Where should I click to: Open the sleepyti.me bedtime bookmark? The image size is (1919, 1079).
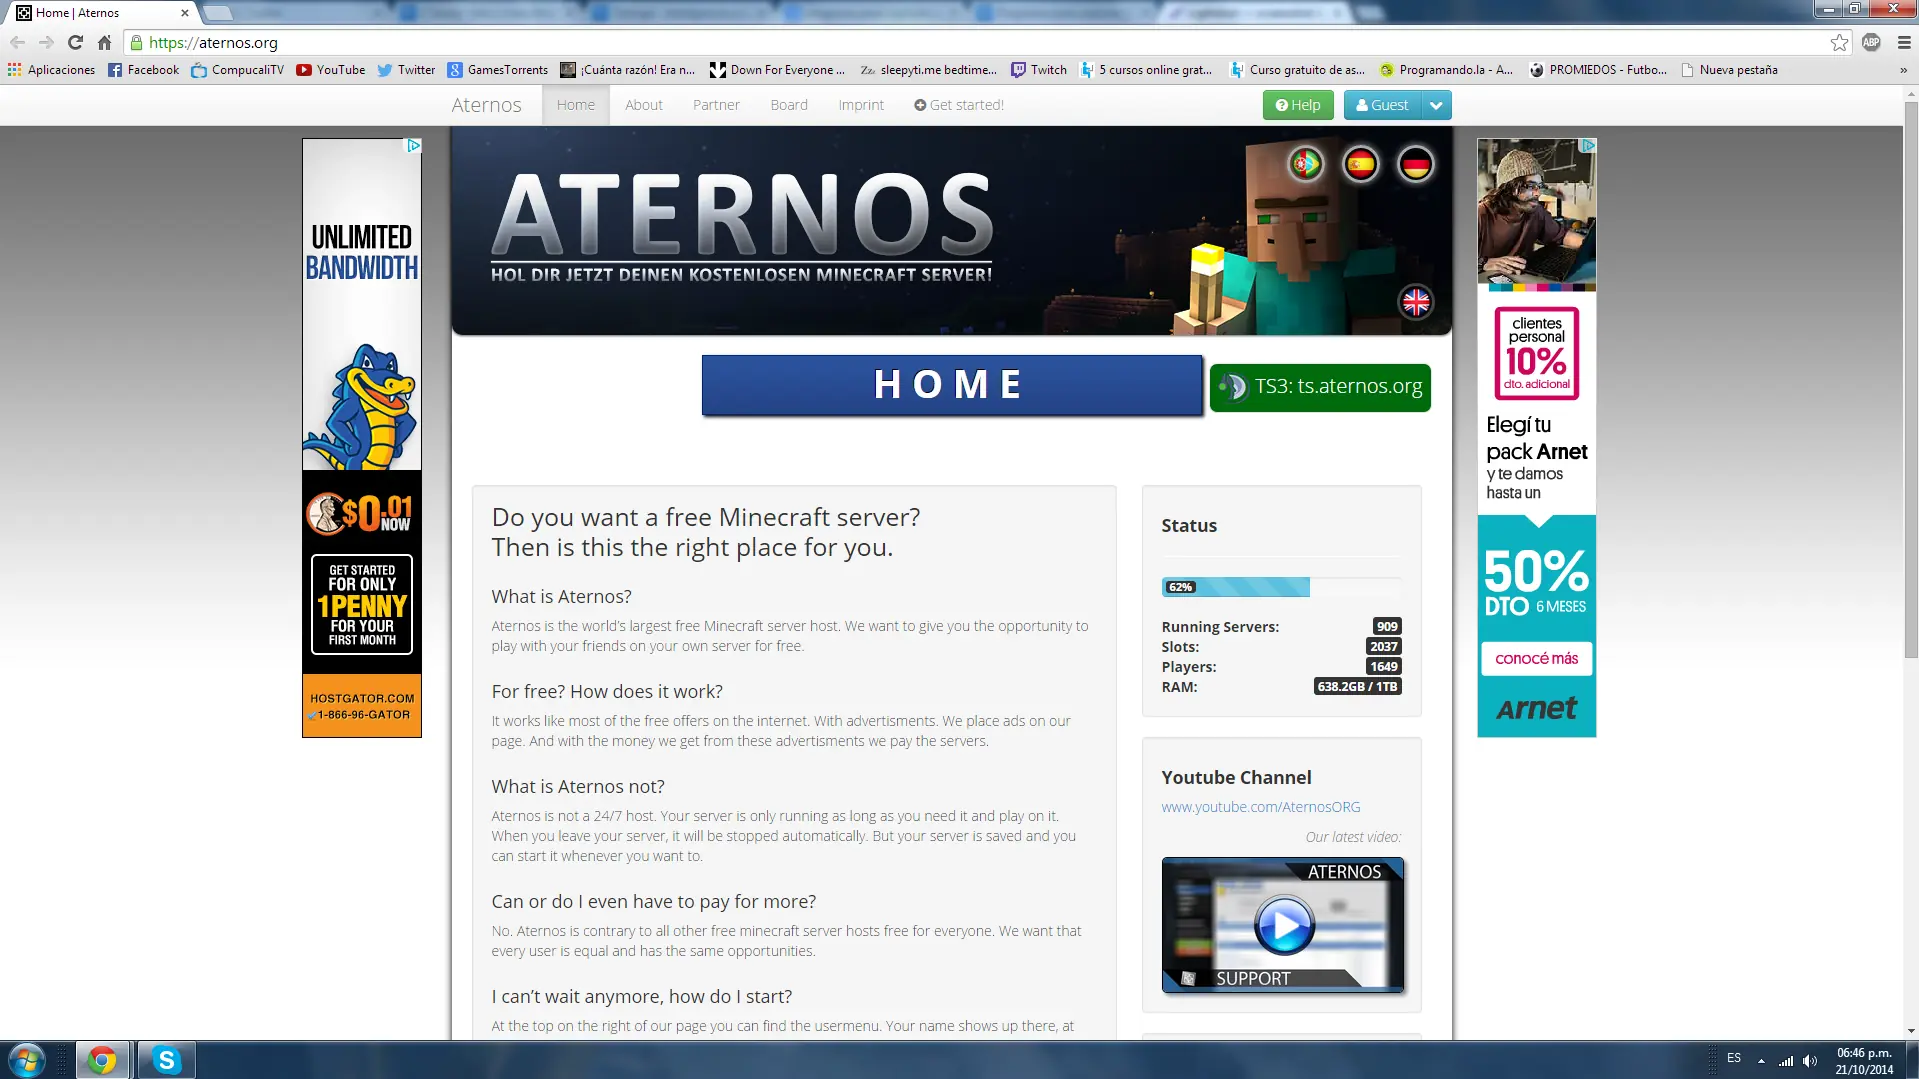coord(928,70)
